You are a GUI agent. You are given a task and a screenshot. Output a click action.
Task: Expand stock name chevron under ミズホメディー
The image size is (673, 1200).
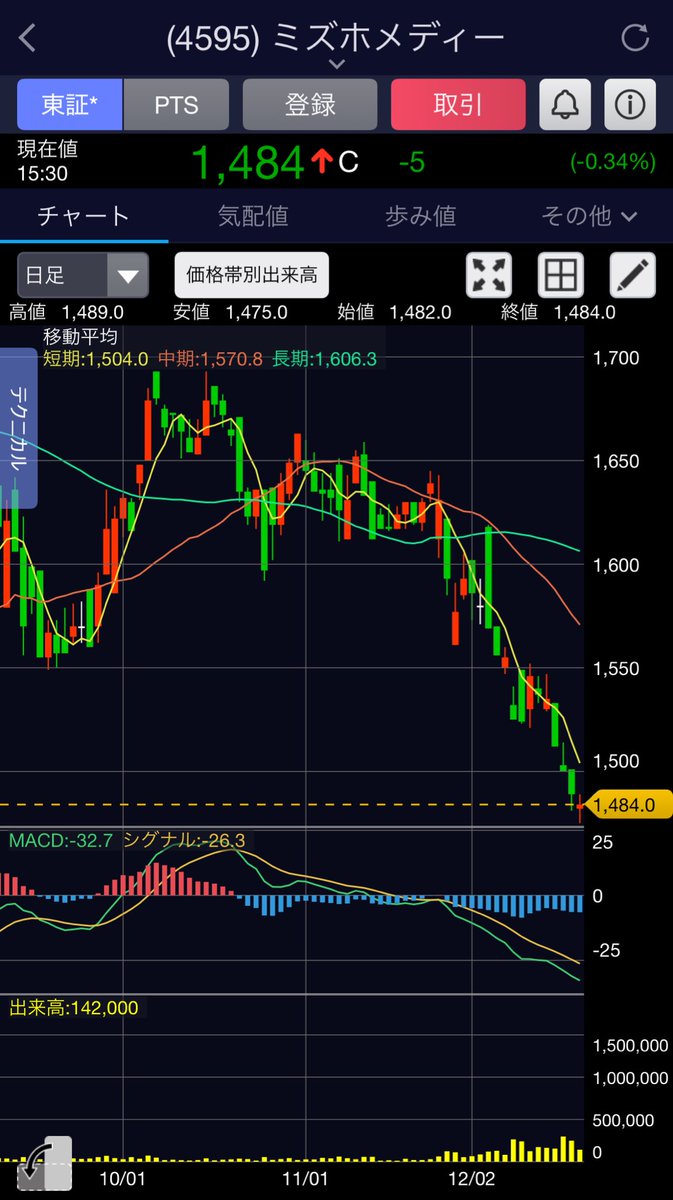337,64
